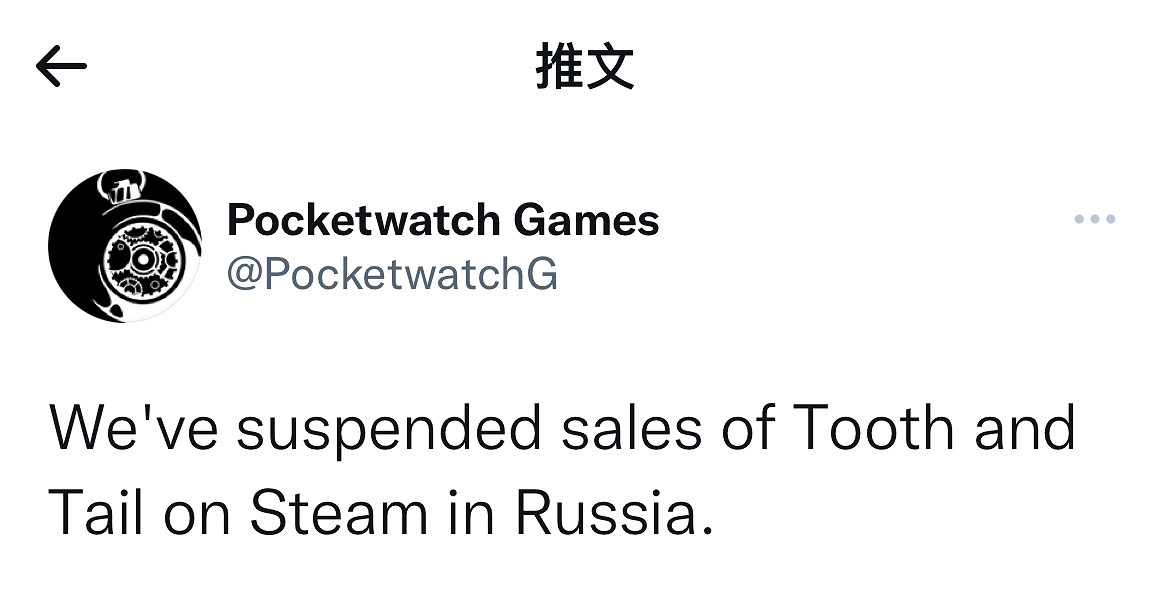The width and height of the screenshot is (1170, 613).
Task: Click the @PocketwatchG handle
Action: (392, 273)
